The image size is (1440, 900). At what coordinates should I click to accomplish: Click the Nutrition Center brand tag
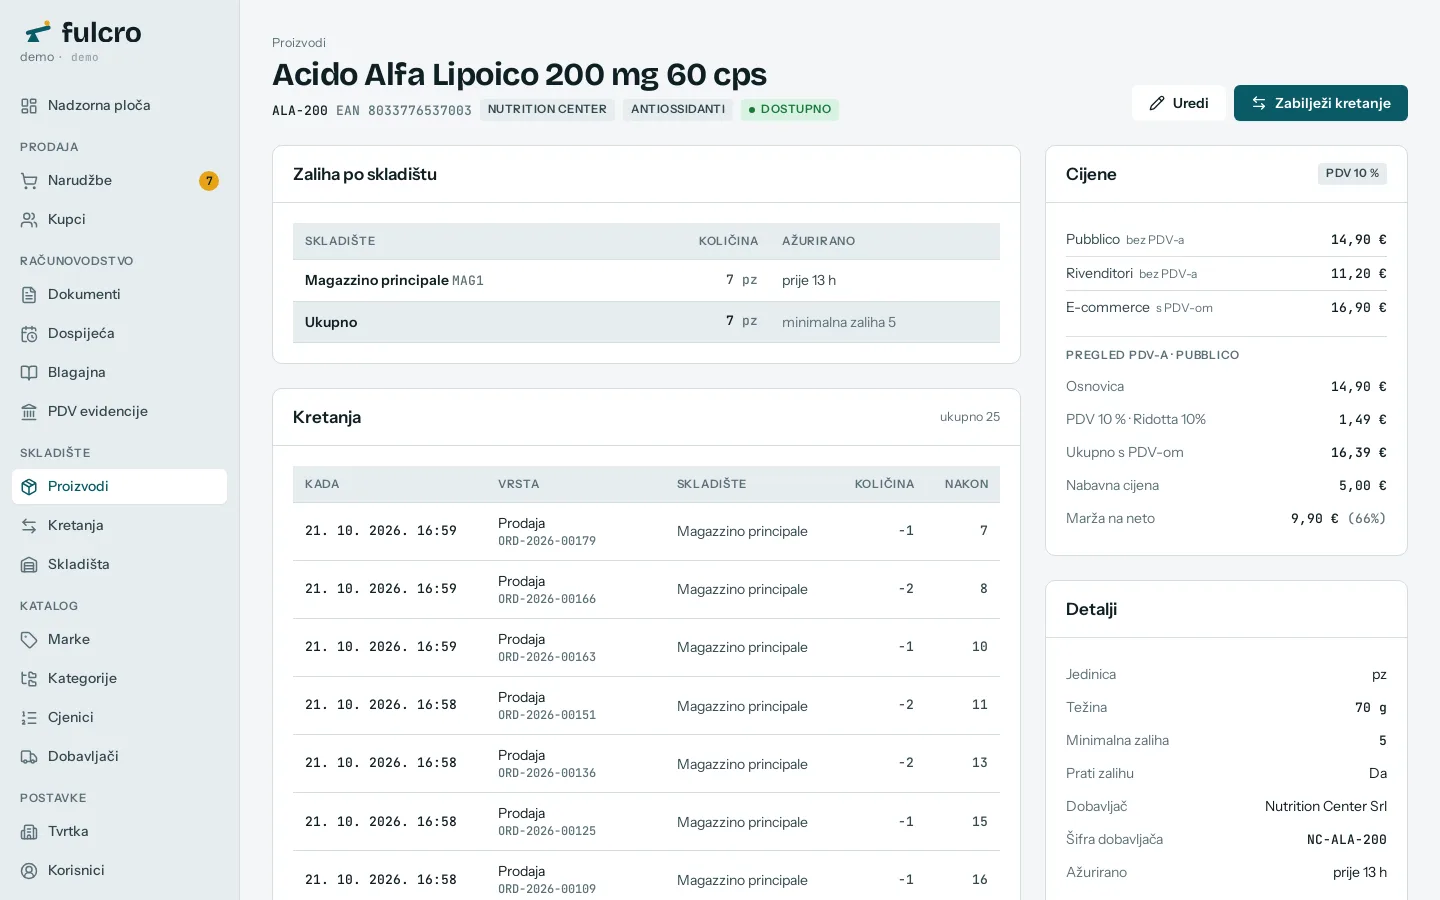click(547, 110)
